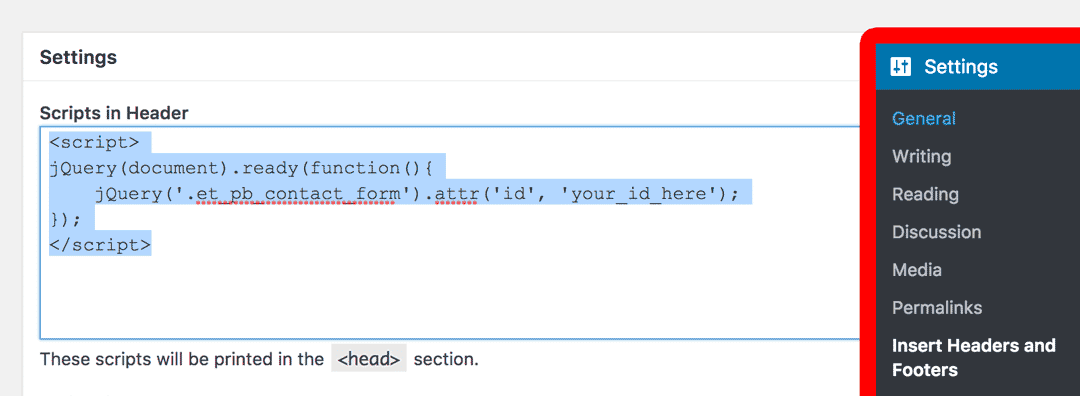Go to Writing settings
Screen dimensions: 1080x396
click(922, 156)
